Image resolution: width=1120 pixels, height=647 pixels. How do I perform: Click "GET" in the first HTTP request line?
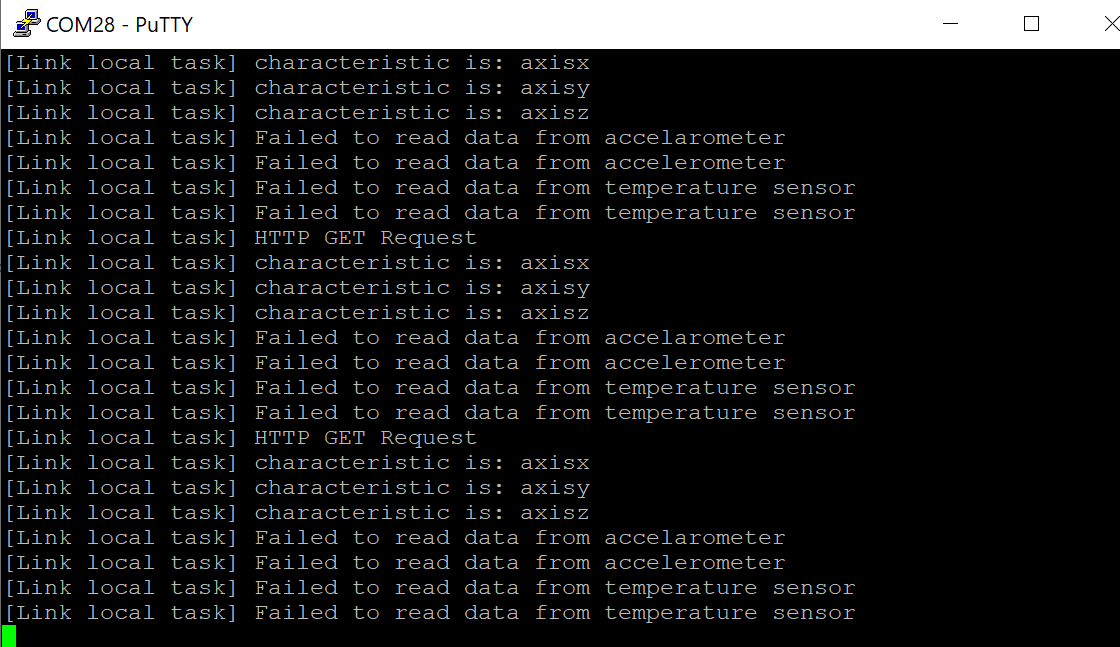pos(344,238)
